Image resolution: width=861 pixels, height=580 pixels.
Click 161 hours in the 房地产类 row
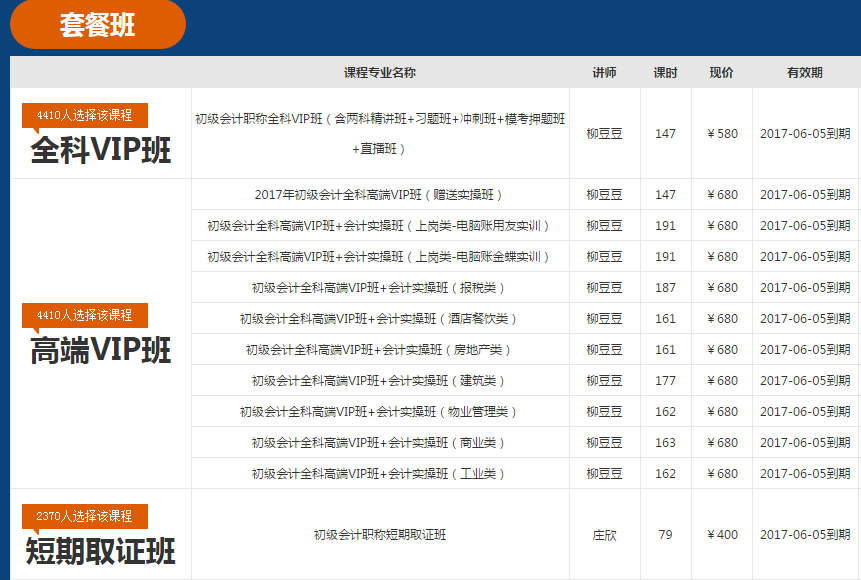pyautogui.click(x=666, y=350)
